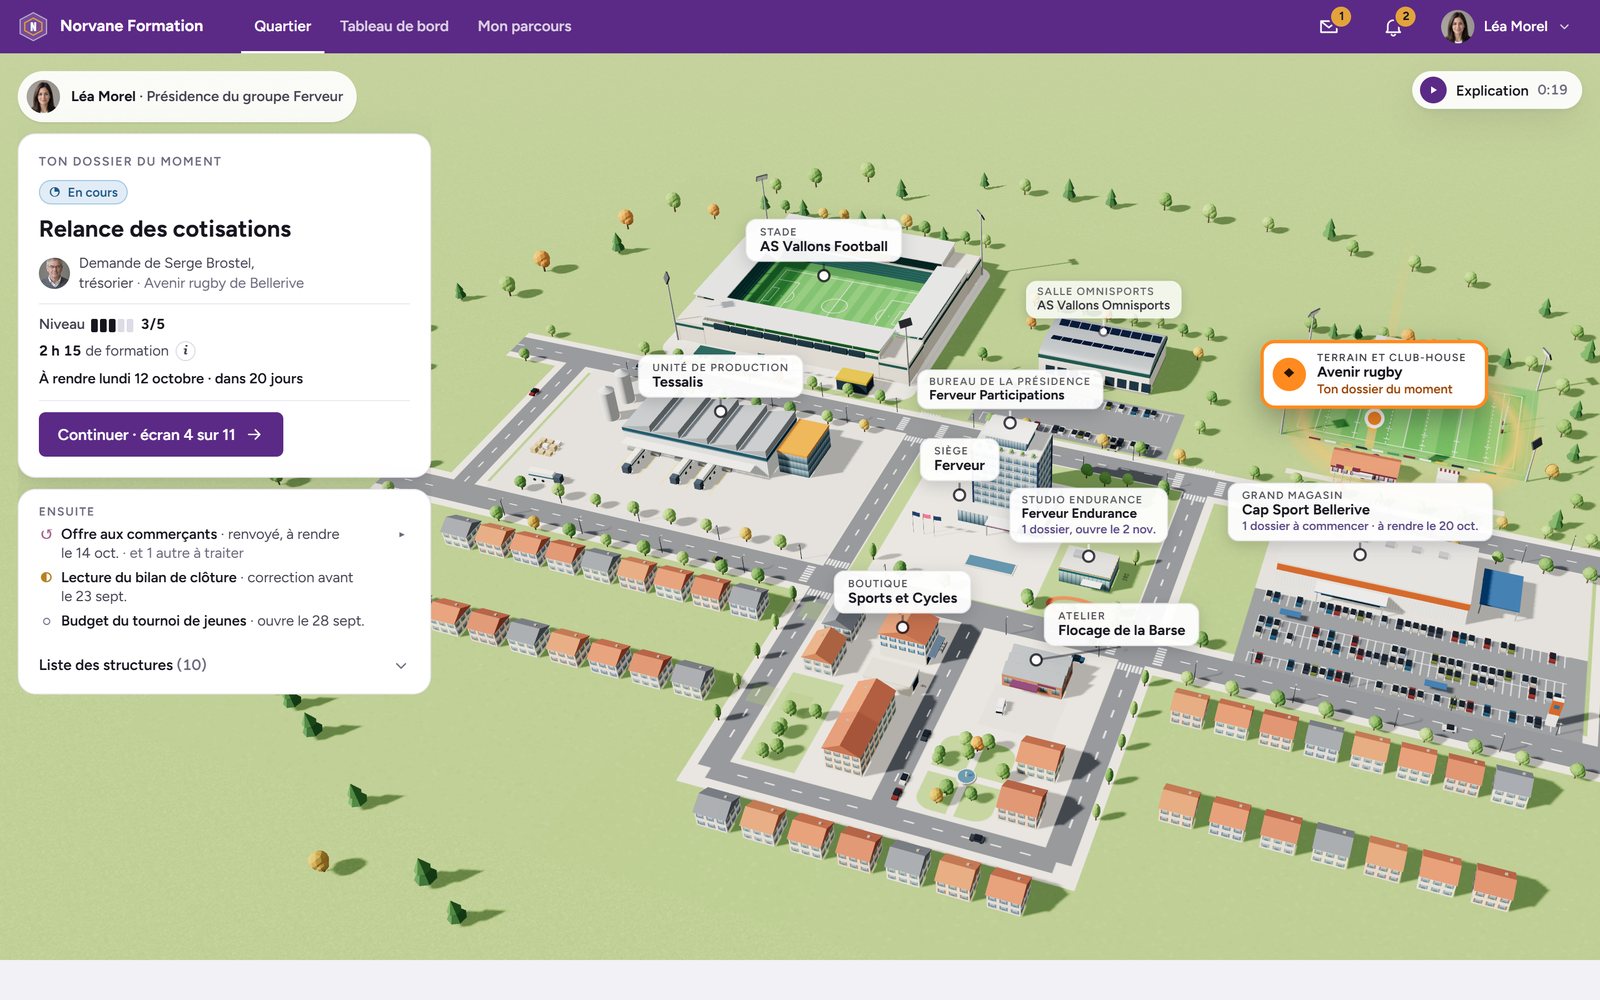Continue to écran 4 sur 11
Screen dimensions: 1600x1000
[x=161, y=434]
